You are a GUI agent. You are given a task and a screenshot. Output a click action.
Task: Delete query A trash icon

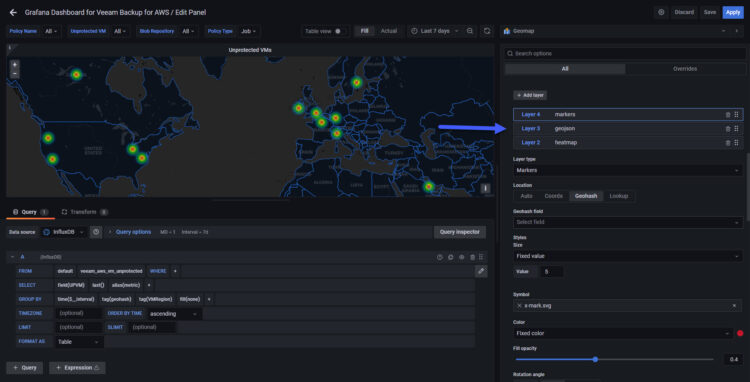pos(473,257)
